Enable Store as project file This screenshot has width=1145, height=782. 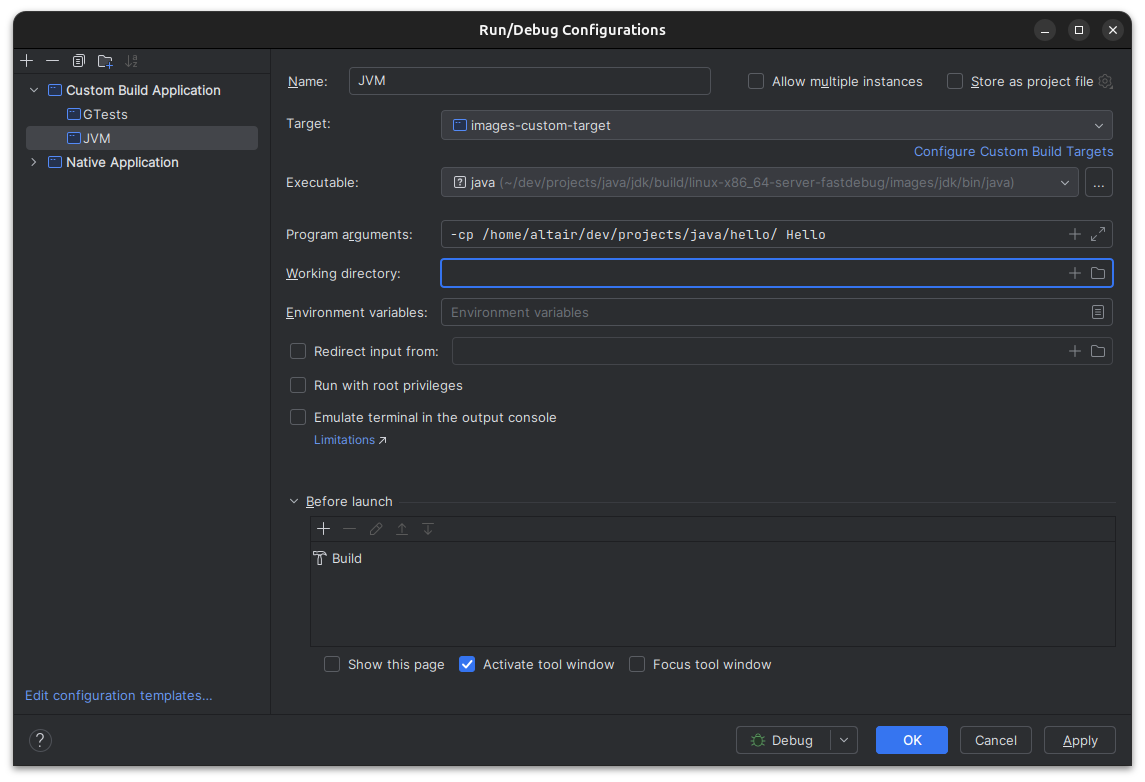coord(955,81)
